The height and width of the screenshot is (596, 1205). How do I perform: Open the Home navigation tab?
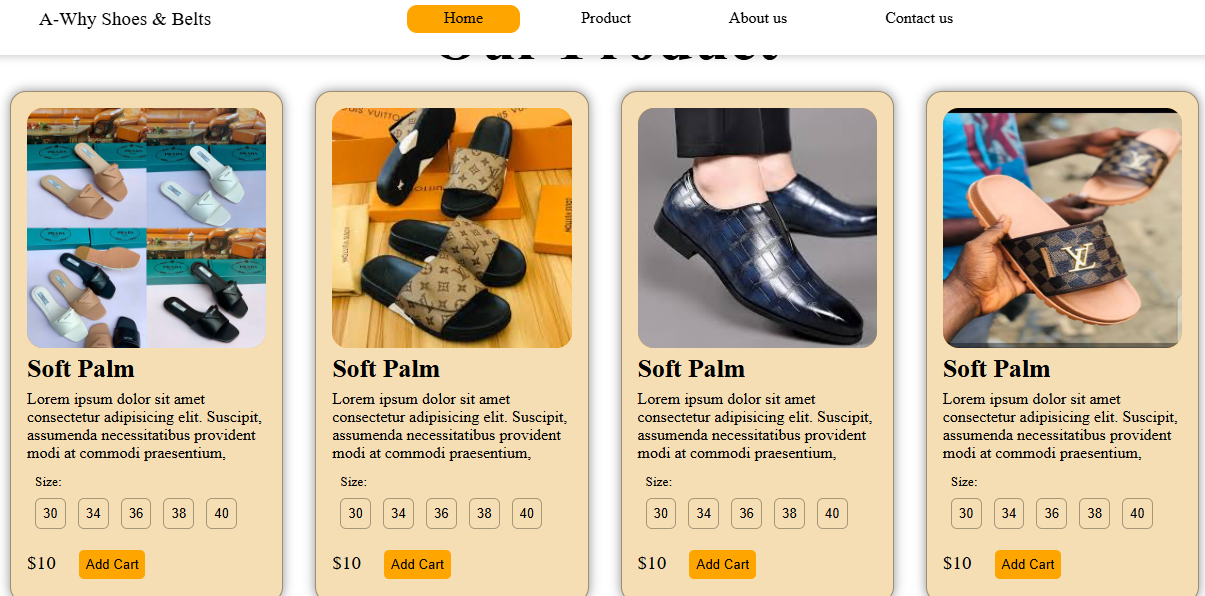click(463, 19)
